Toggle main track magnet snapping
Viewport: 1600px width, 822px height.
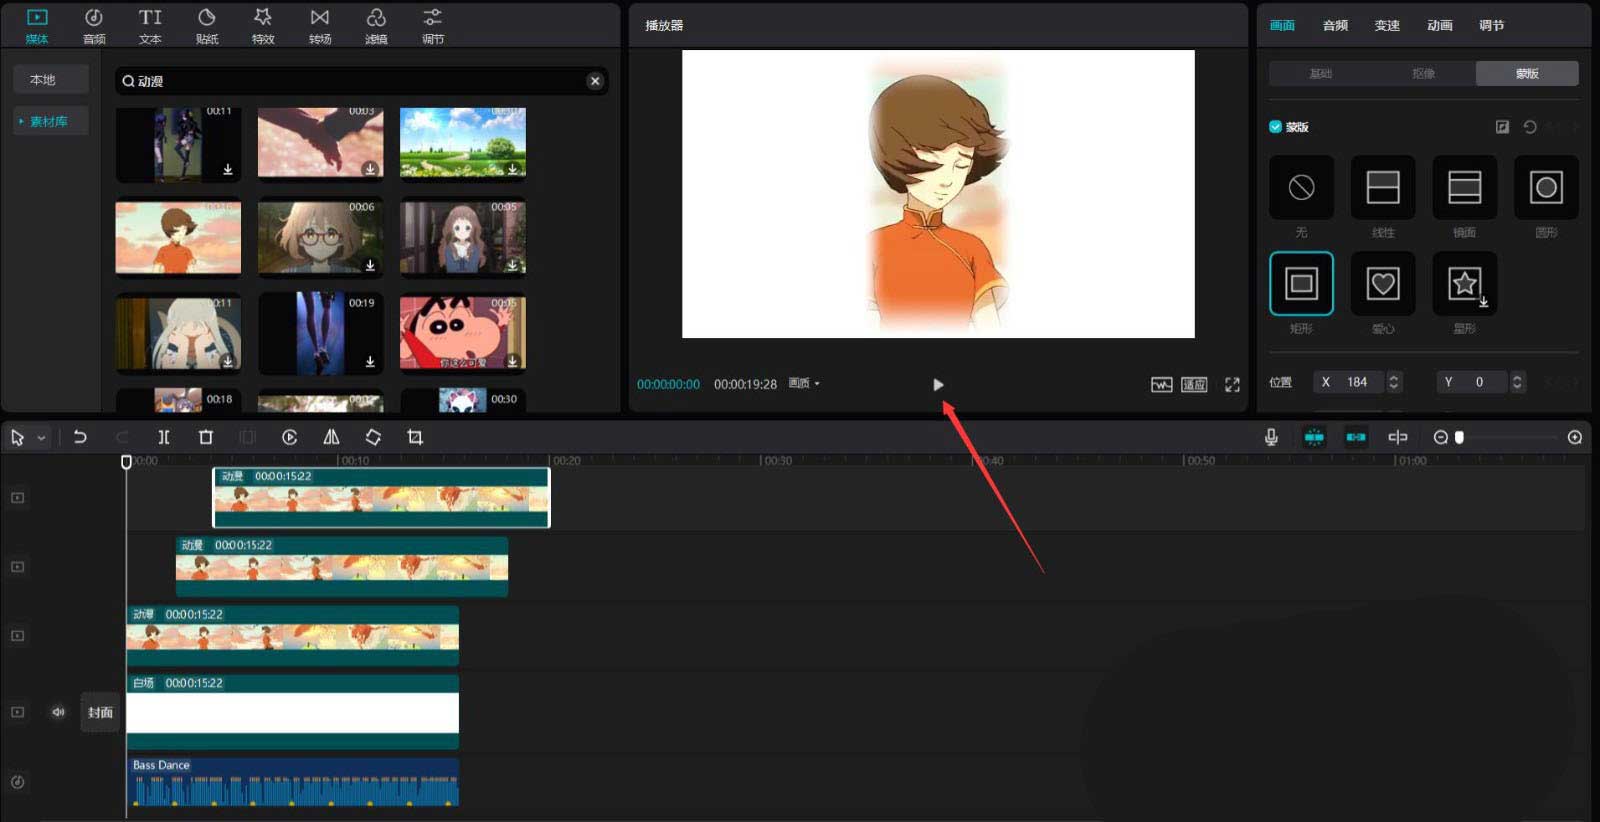(1314, 437)
